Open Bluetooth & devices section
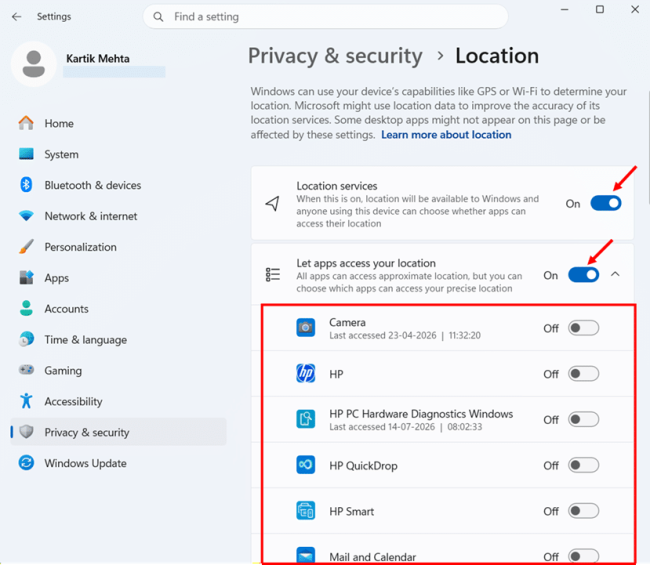 [x=118, y=185]
